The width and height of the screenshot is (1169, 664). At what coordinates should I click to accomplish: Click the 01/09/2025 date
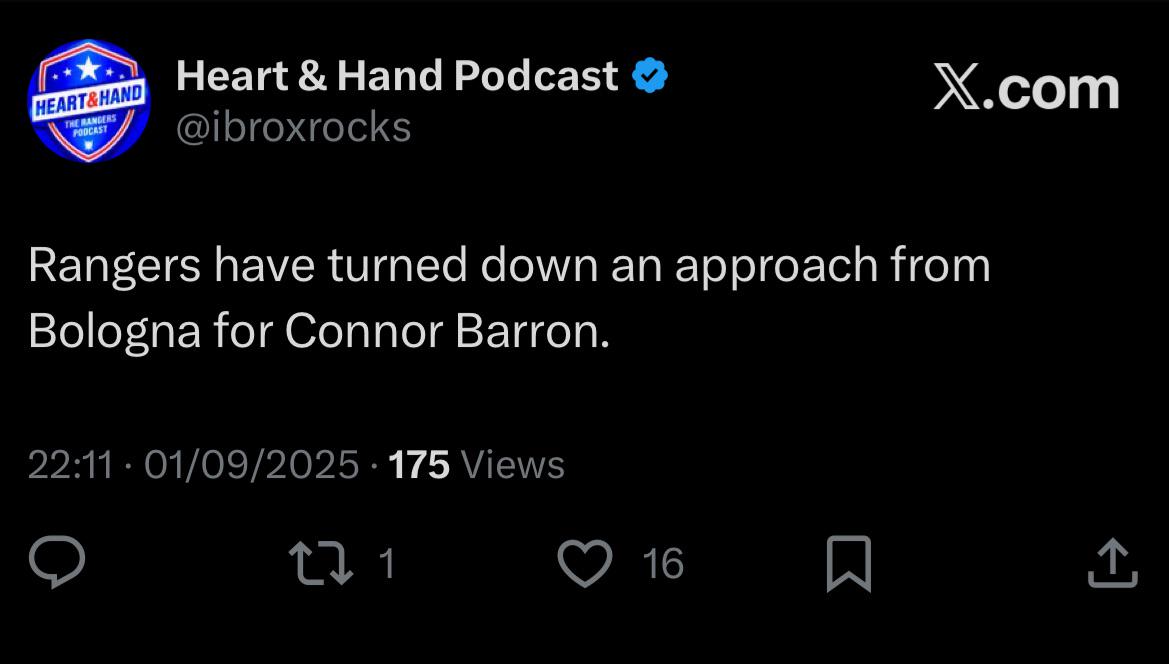(x=252, y=465)
